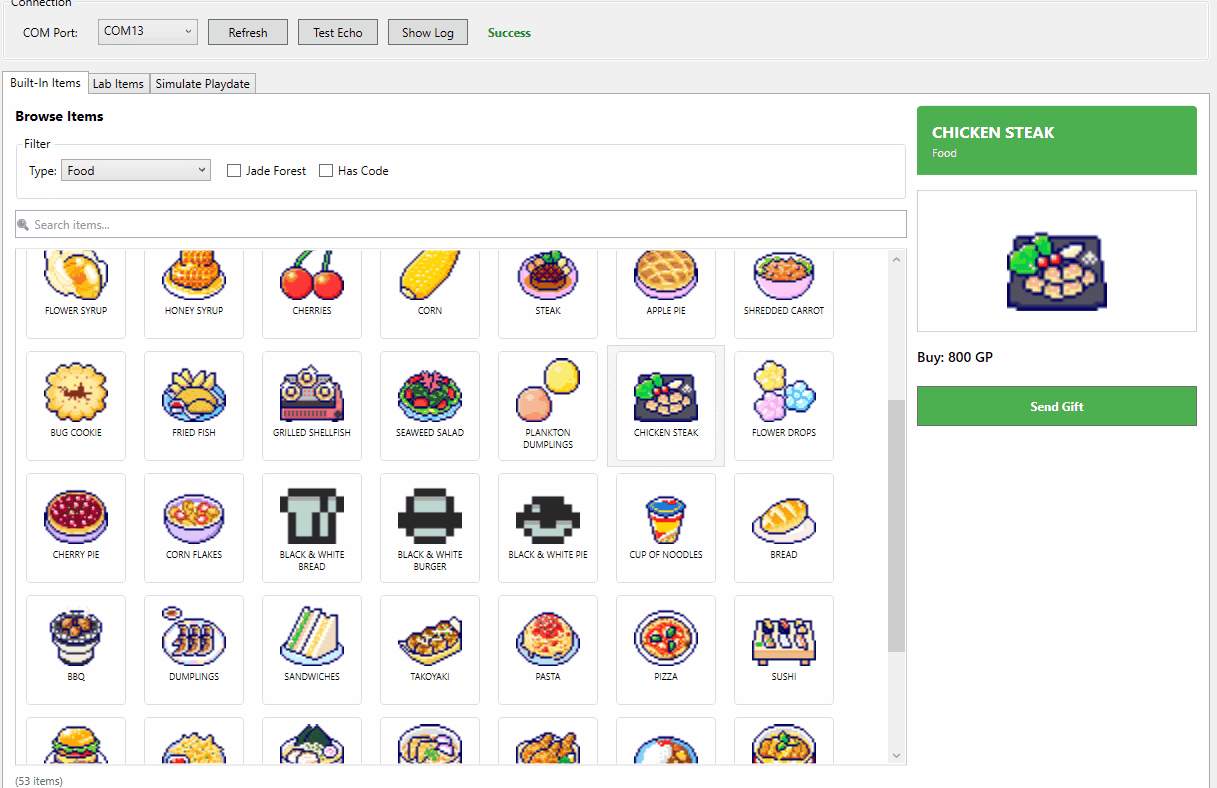Select the Seaweed Salad item

point(430,404)
